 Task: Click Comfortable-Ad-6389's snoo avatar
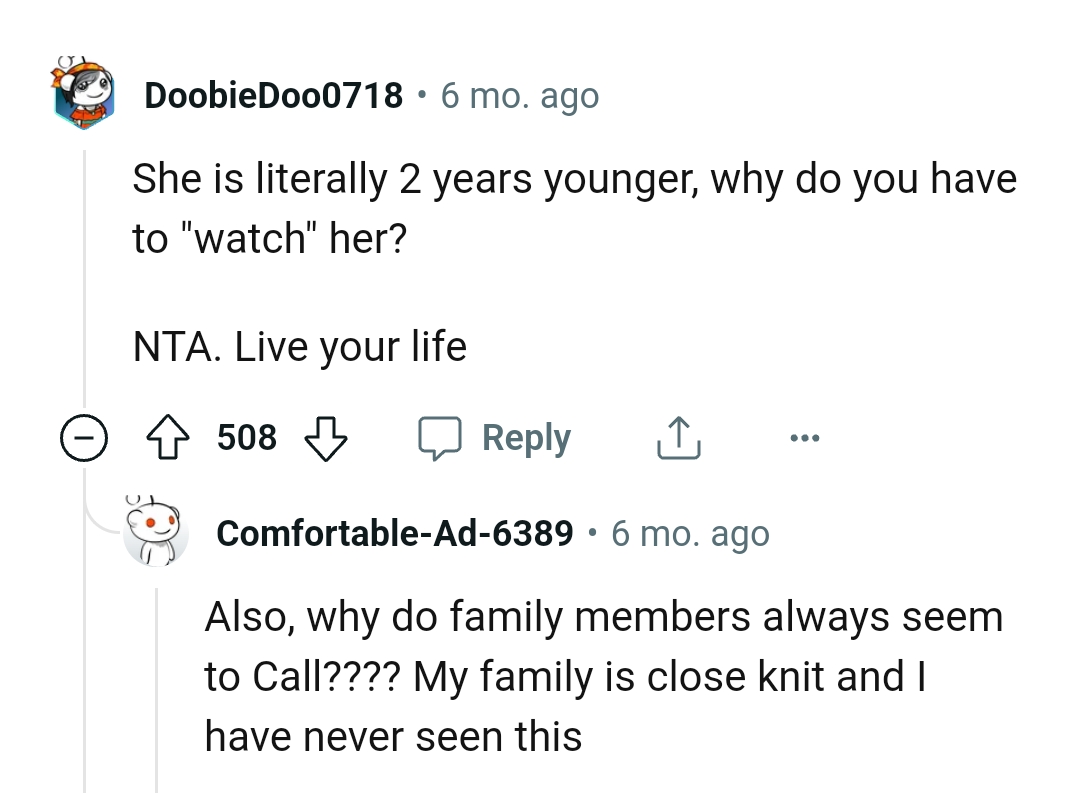click(x=156, y=535)
